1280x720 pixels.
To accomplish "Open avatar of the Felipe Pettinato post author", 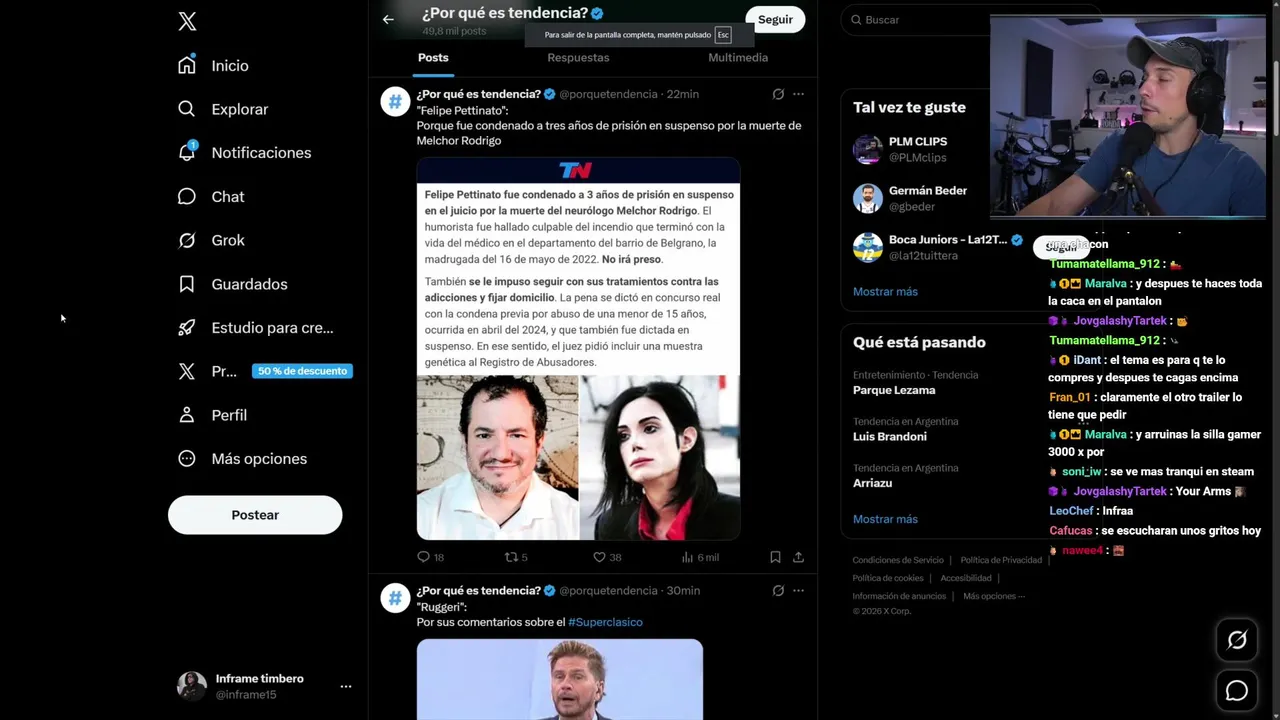I will (x=395, y=101).
